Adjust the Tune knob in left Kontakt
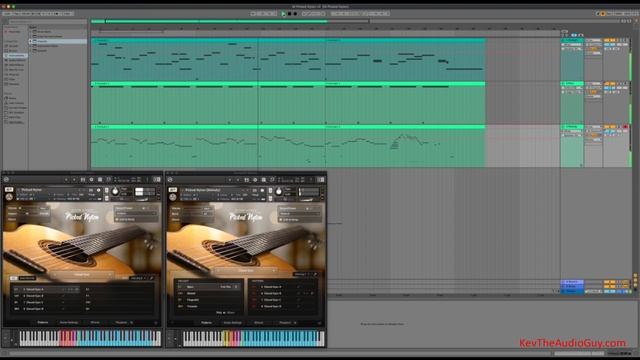 115,191
